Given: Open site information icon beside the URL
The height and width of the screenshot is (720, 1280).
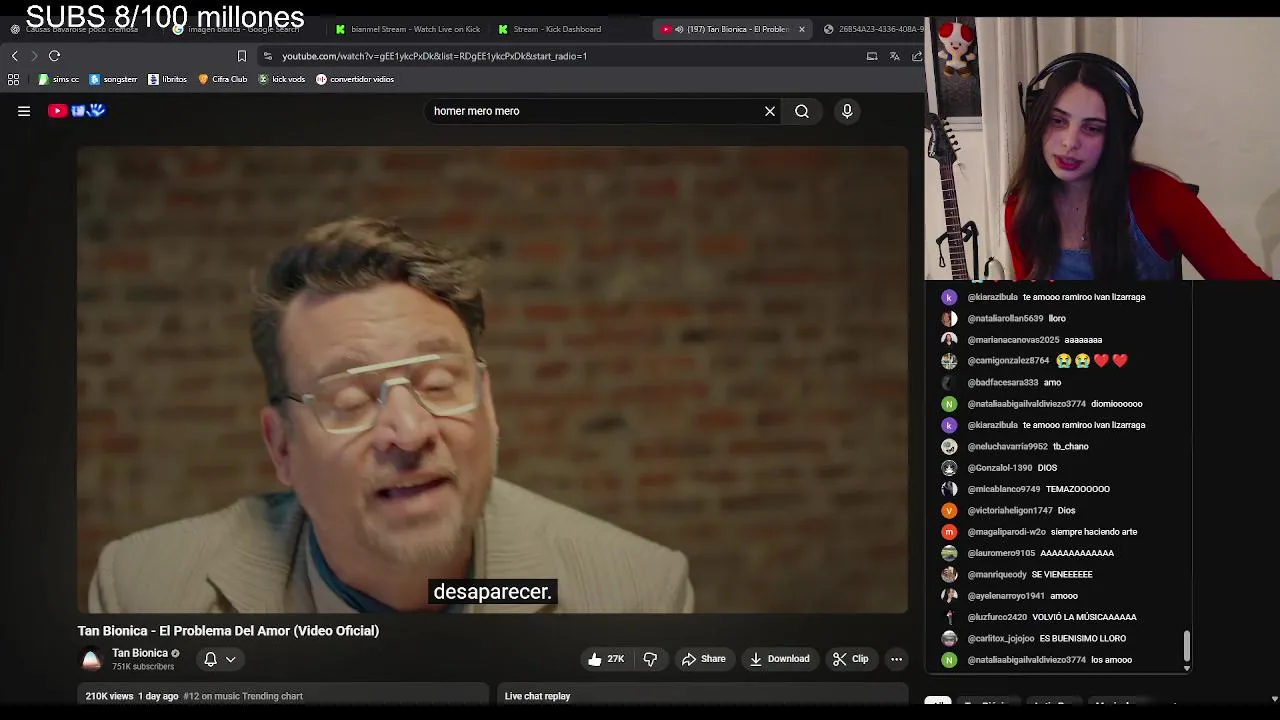Looking at the screenshot, I should [x=268, y=56].
